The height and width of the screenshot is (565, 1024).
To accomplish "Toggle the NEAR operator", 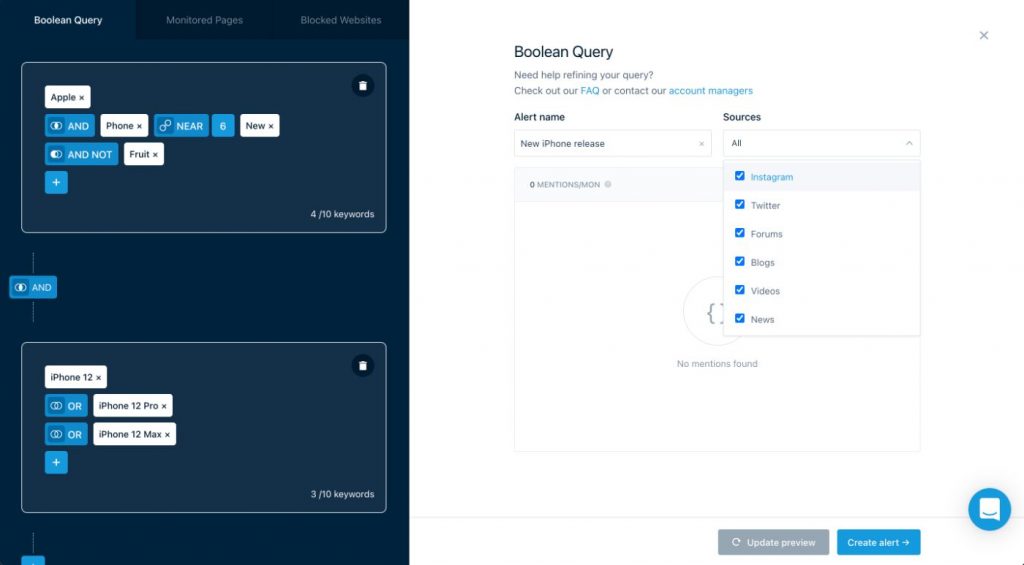I will coord(182,126).
